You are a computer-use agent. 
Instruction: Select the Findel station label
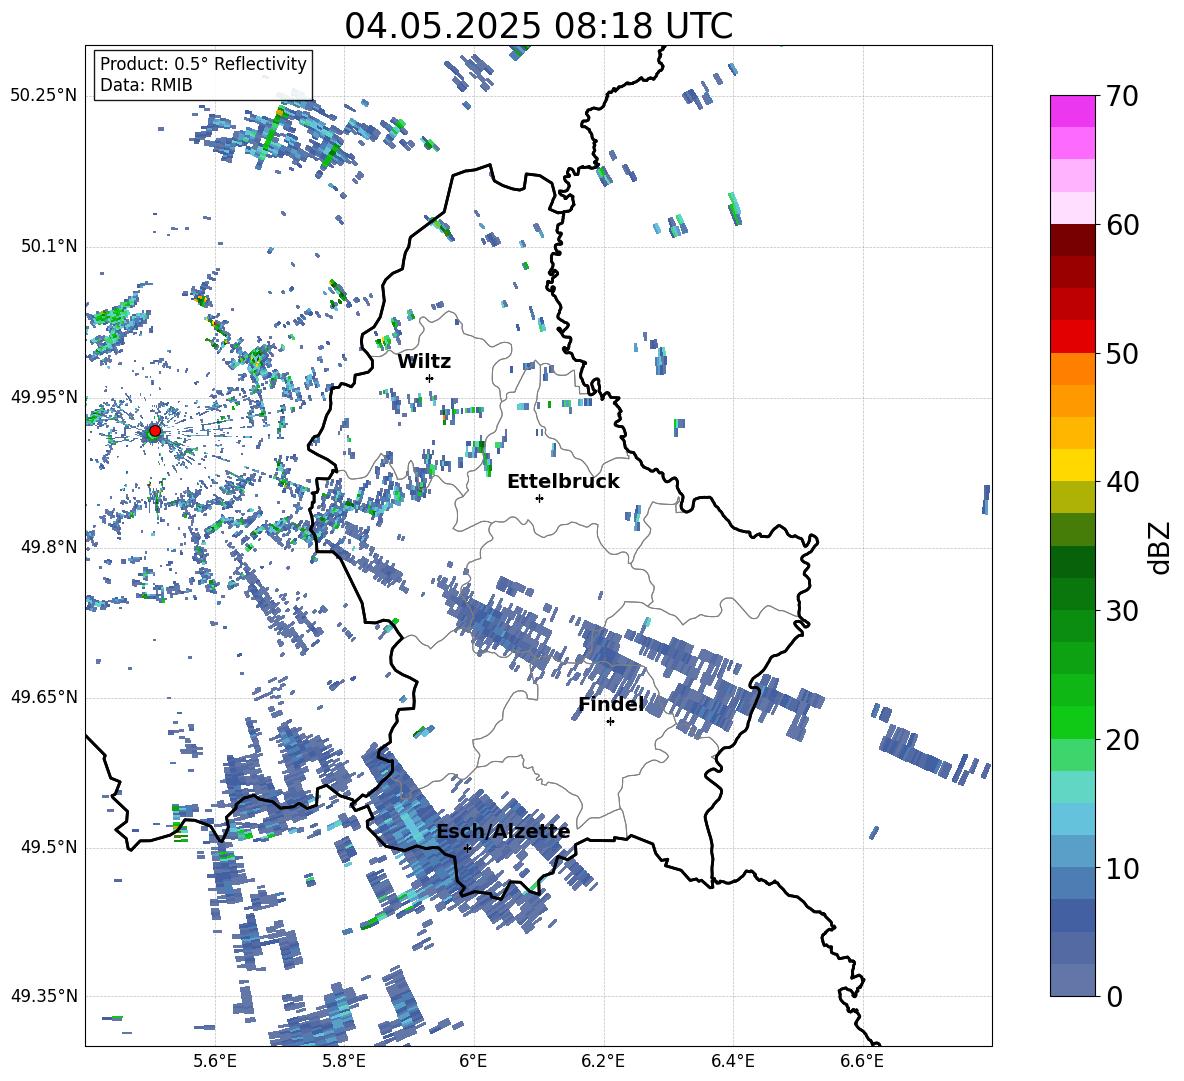pyautogui.click(x=611, y=704)
